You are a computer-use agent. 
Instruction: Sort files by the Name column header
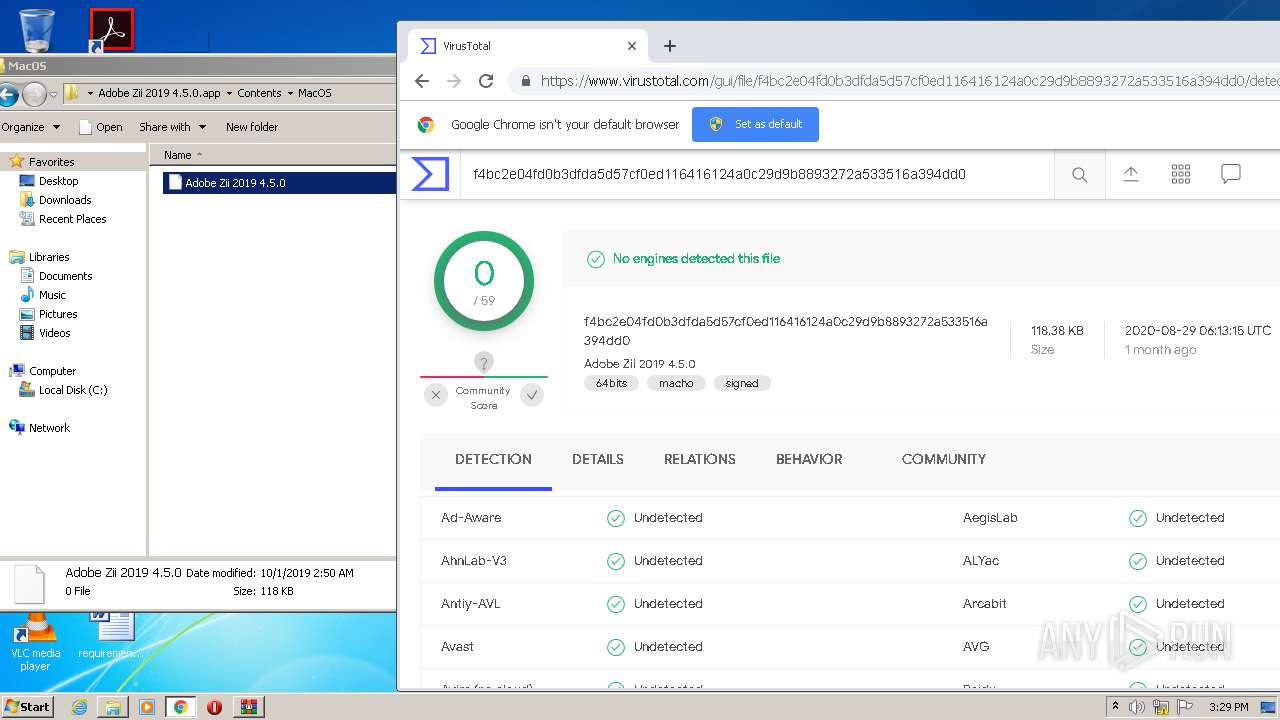[272, 155]
